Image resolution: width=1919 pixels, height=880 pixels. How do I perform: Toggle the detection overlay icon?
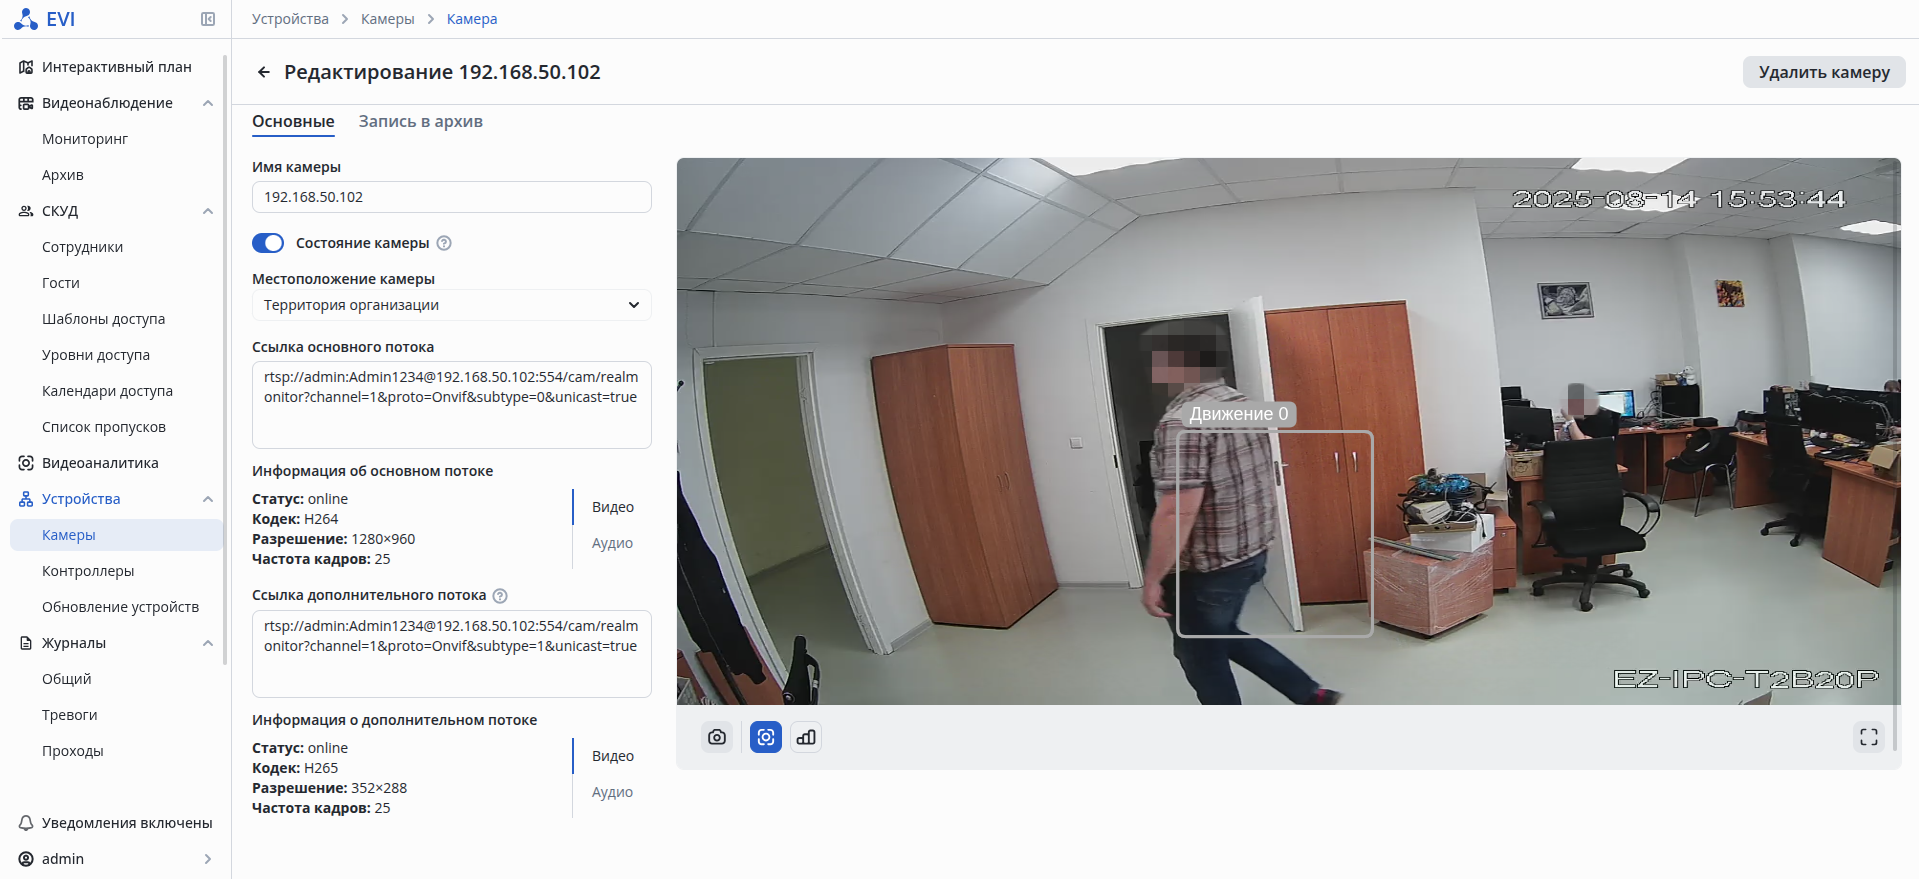tap(766, 737)
